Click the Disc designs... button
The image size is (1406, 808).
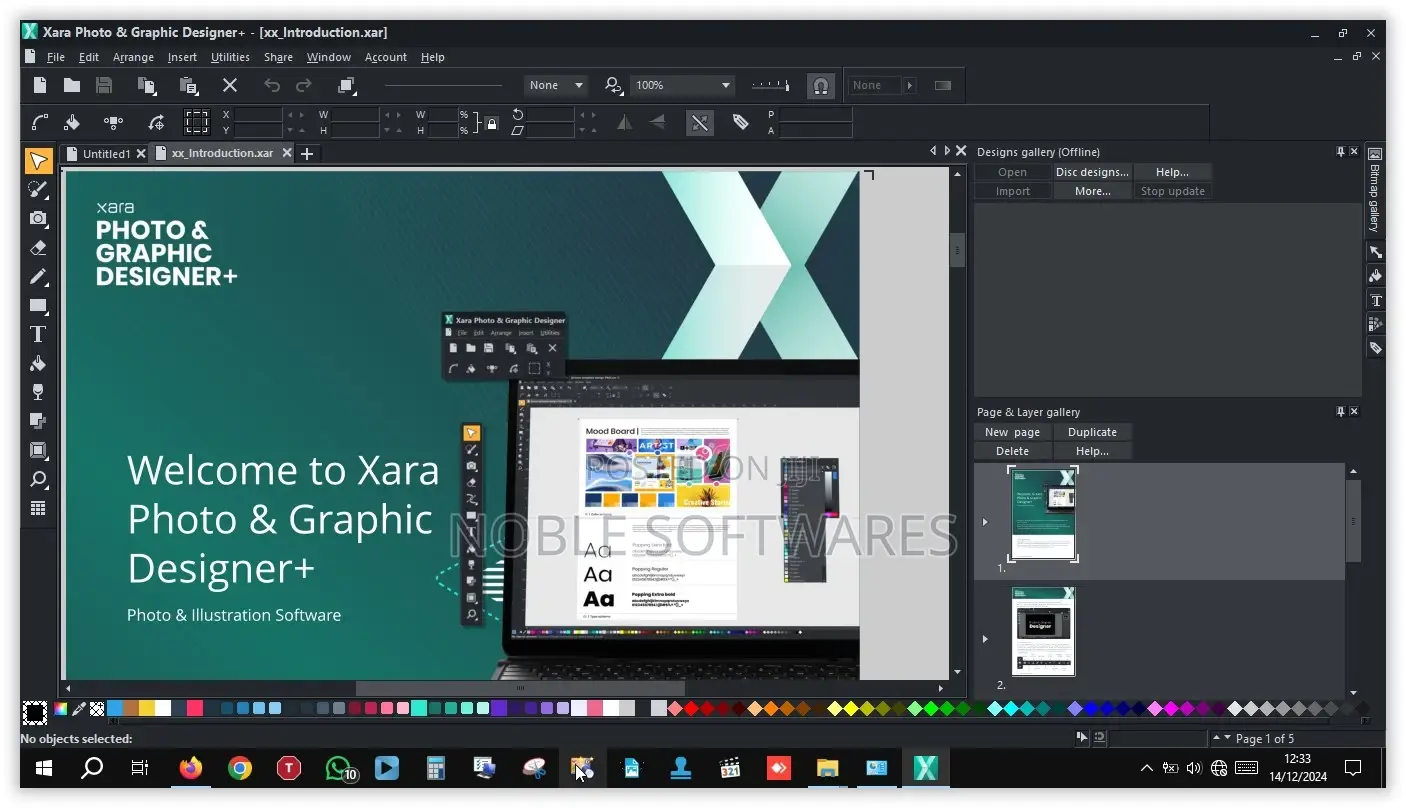(x=1092, y=172)
